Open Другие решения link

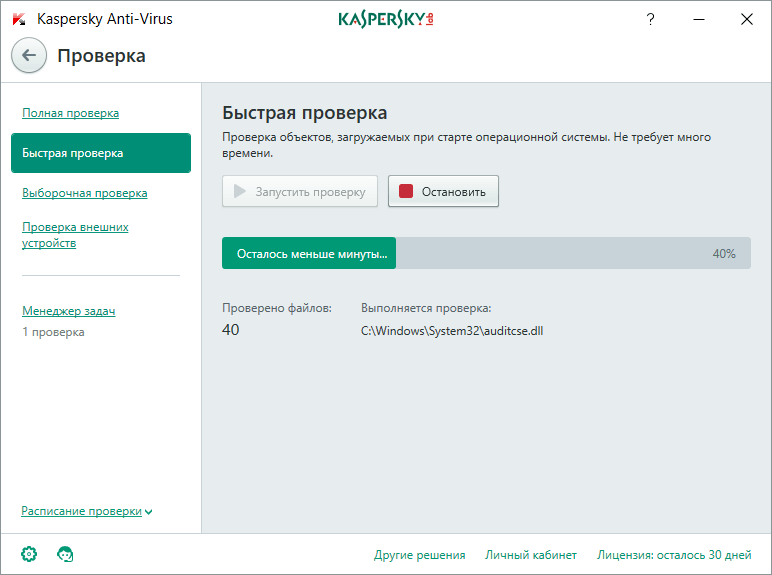point(419,555)
